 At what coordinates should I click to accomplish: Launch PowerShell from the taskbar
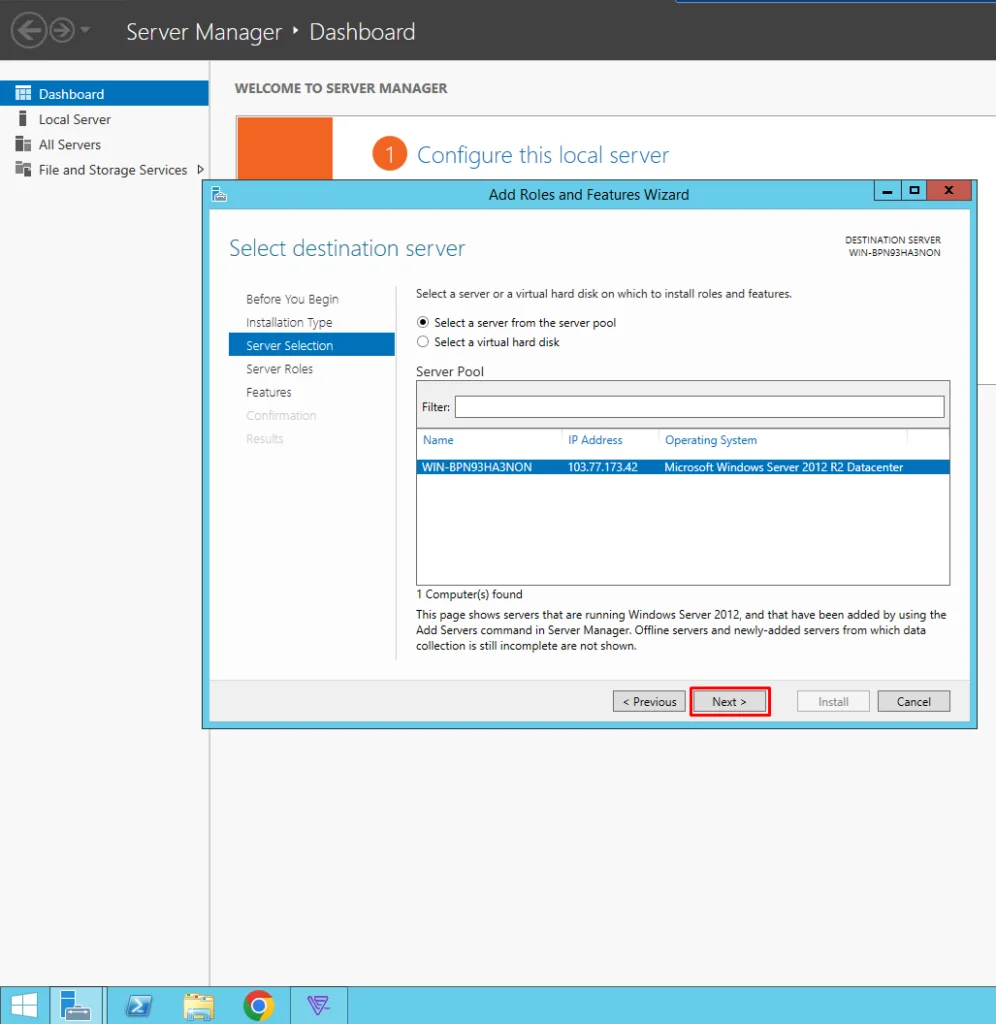coord(139,1005)
